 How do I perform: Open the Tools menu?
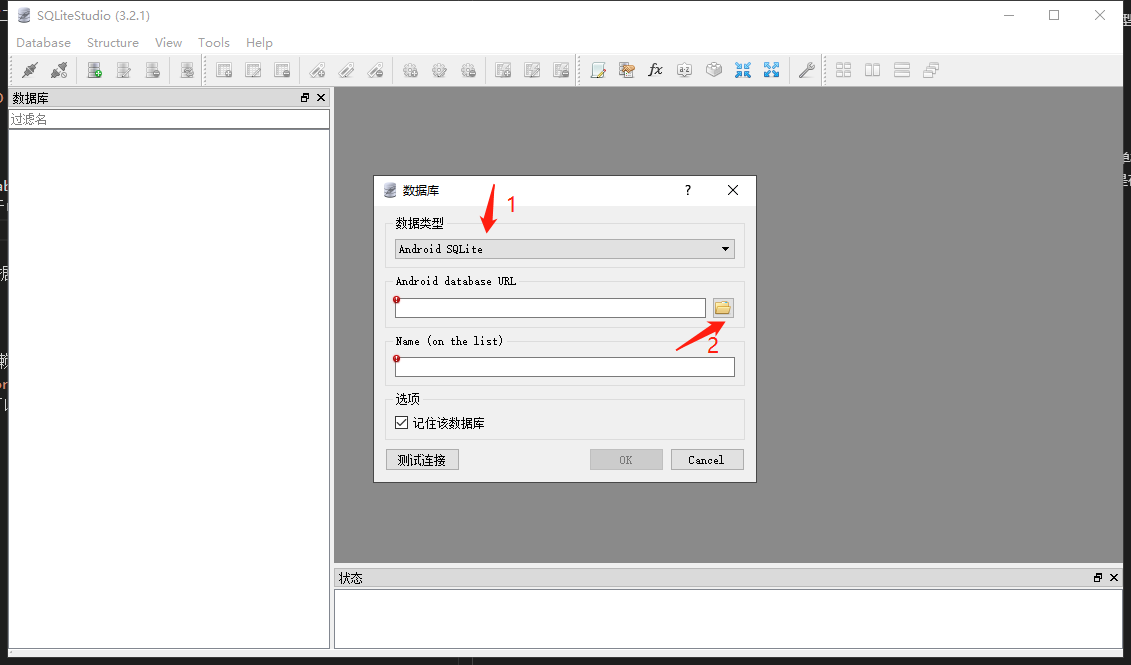point(214,43)
